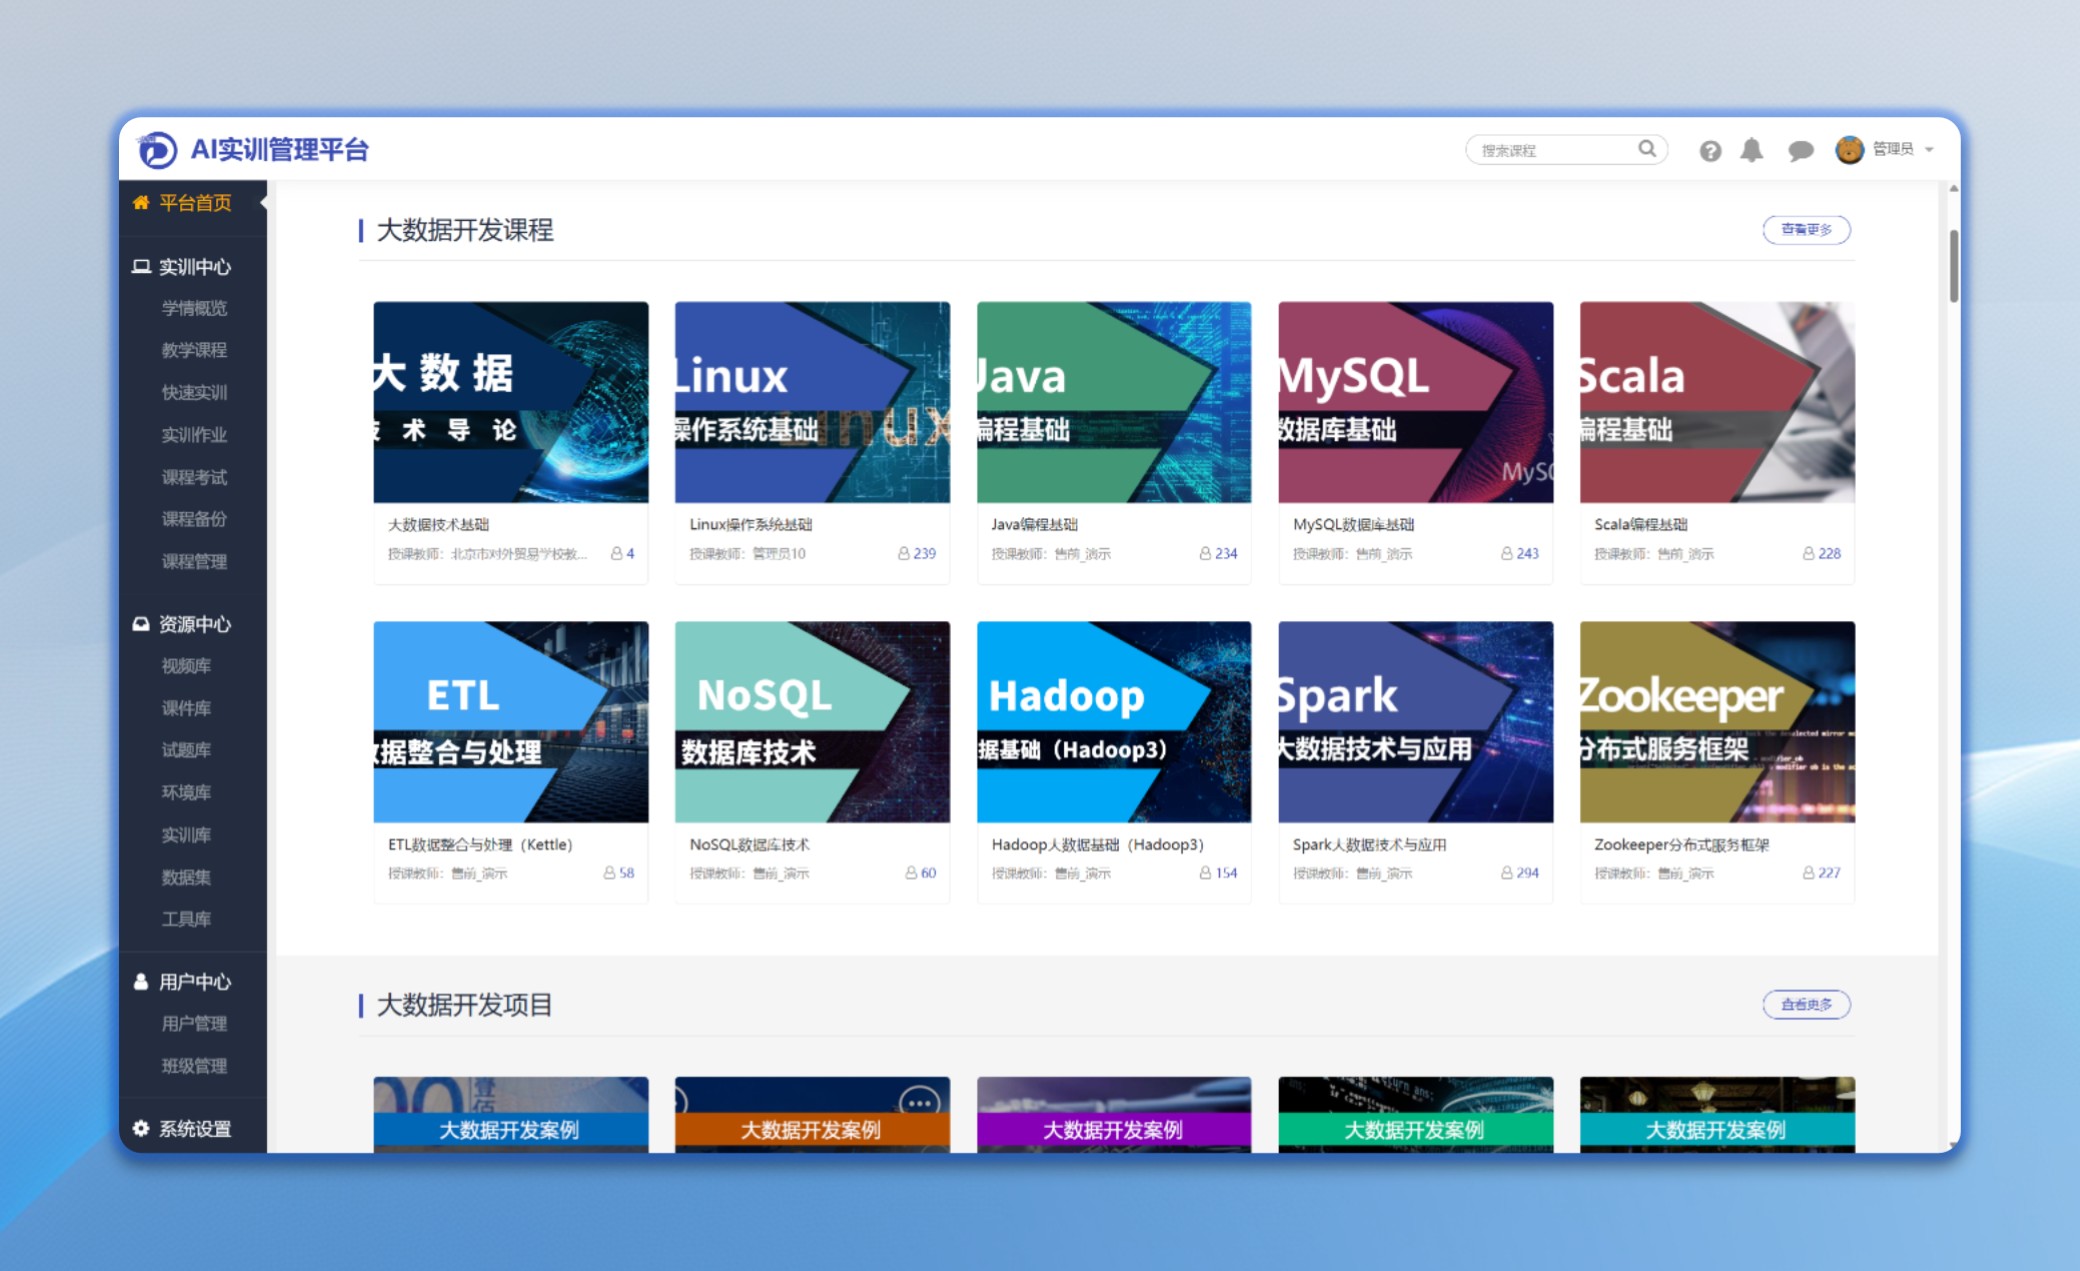Collapse the 用户中心 sidebar section
2080x1271 pixels.
(x=194, y=982)
